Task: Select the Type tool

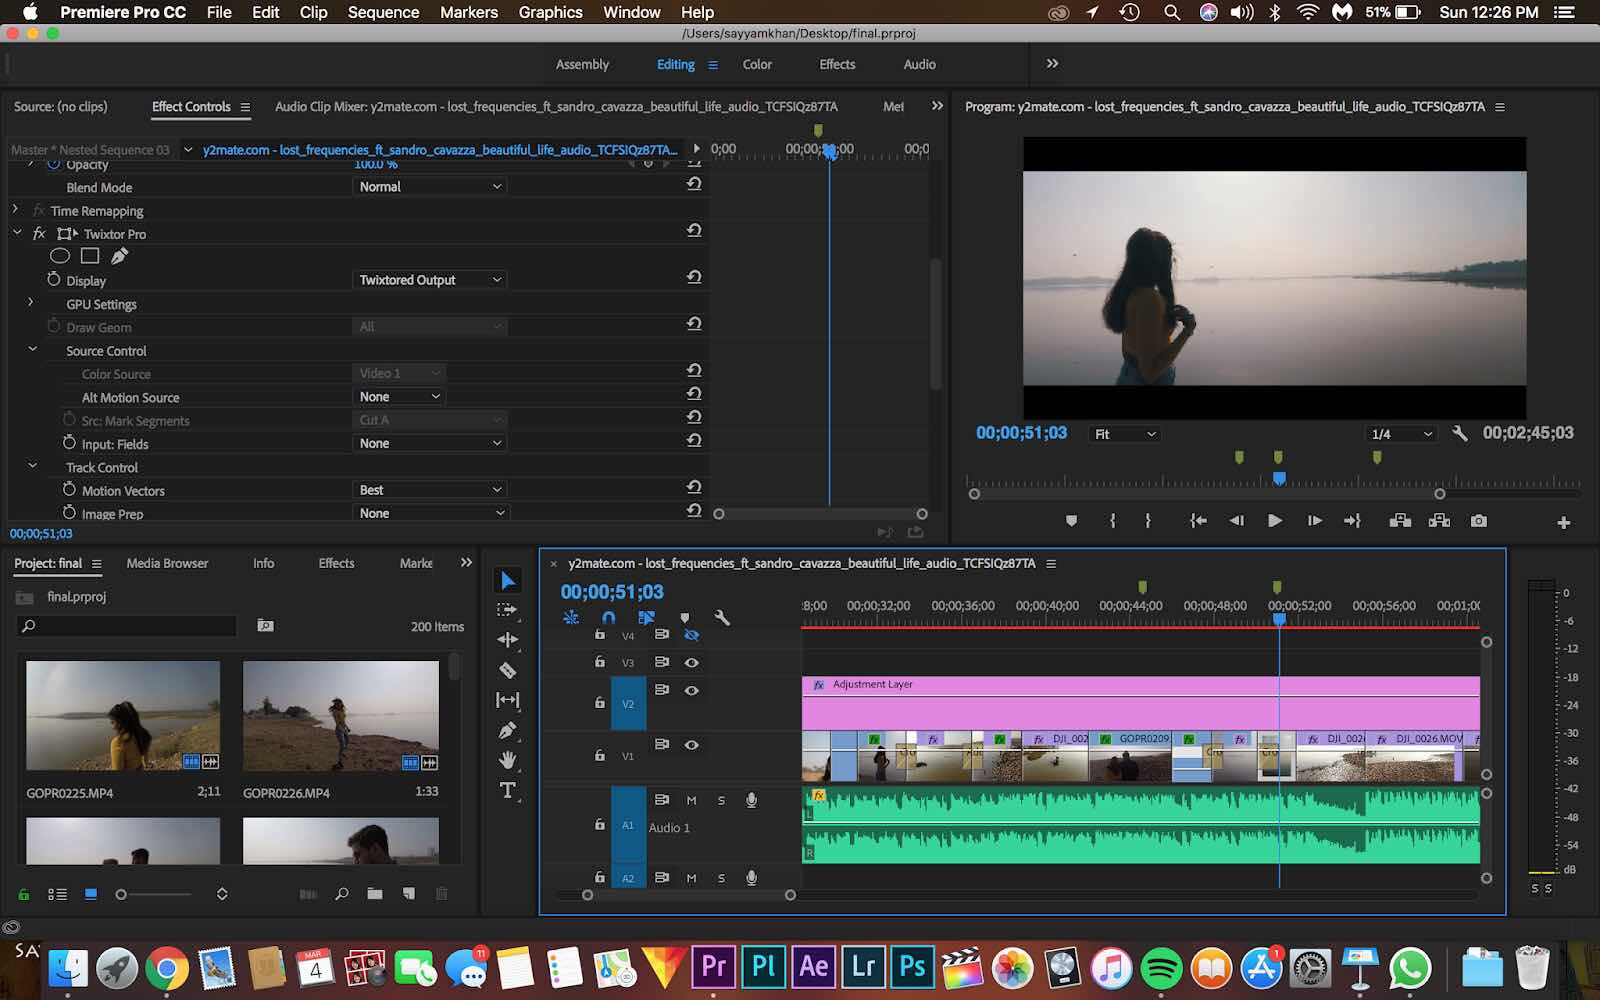Action: 507,790
